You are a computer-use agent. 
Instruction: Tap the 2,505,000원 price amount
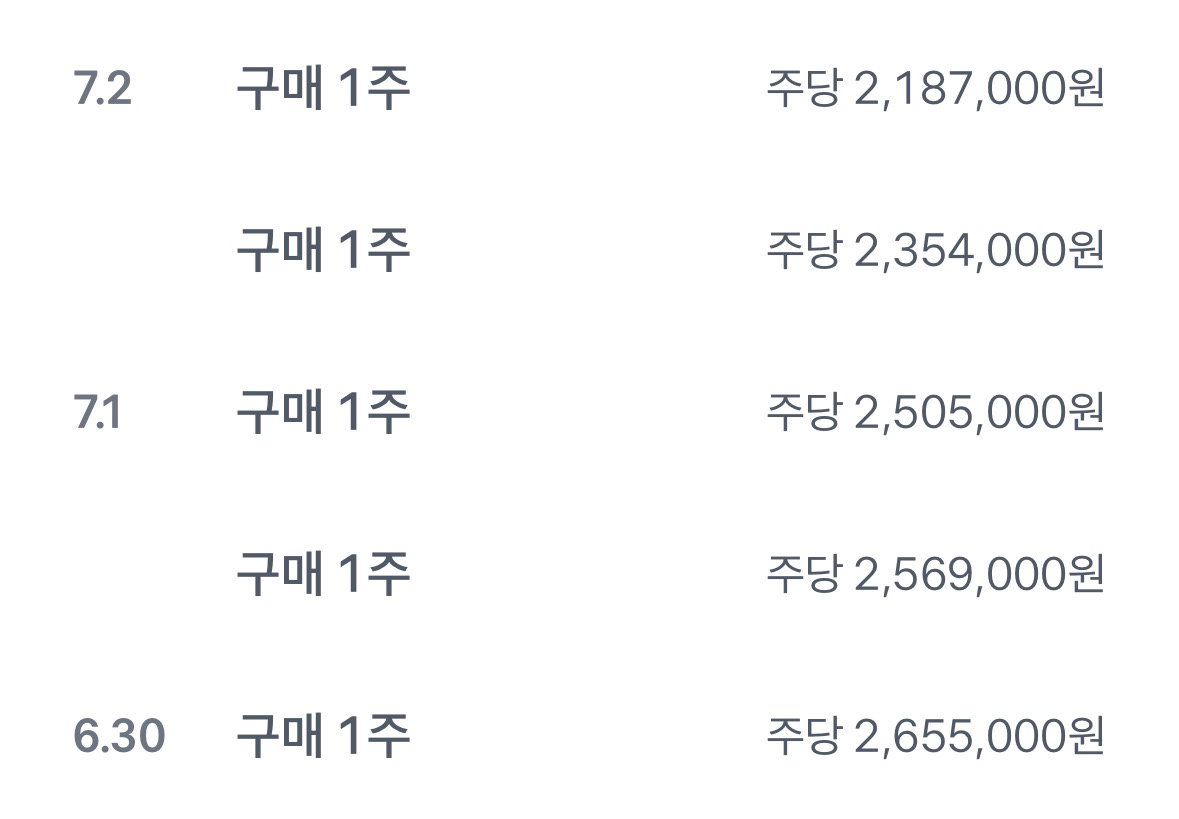[x=979, y=413]
